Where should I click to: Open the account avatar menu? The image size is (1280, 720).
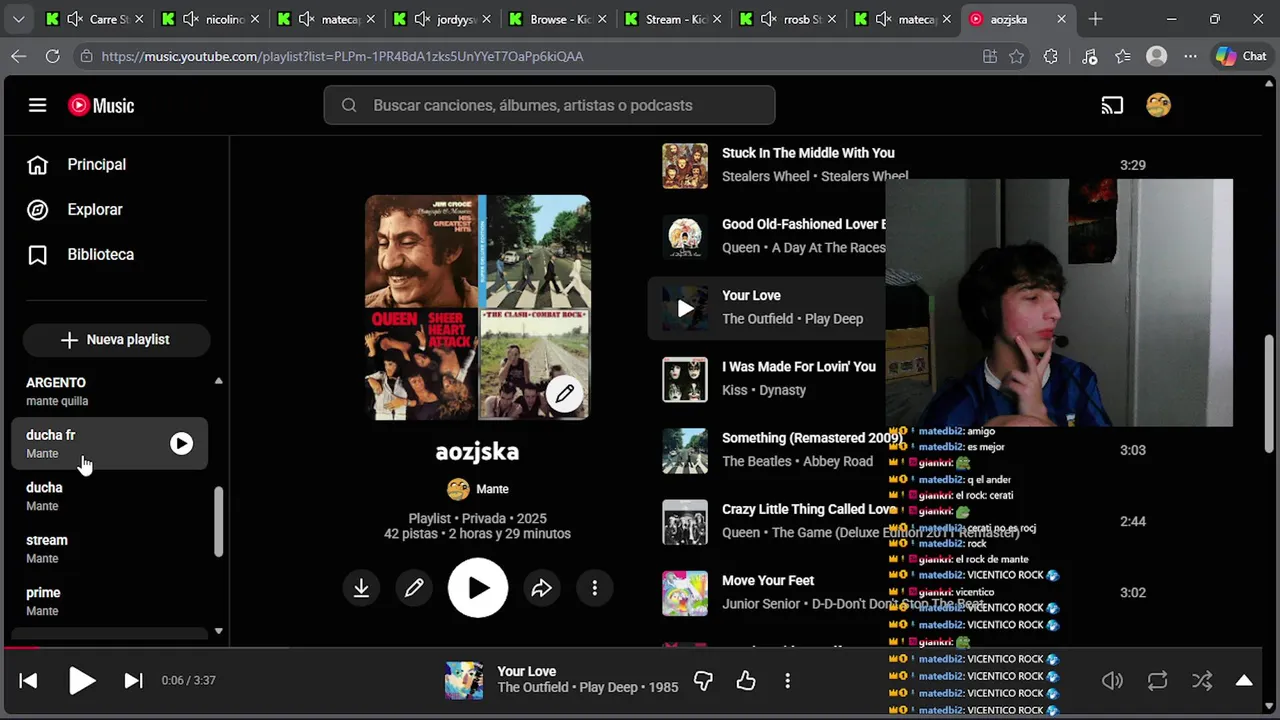click(x=1158, y=105)
